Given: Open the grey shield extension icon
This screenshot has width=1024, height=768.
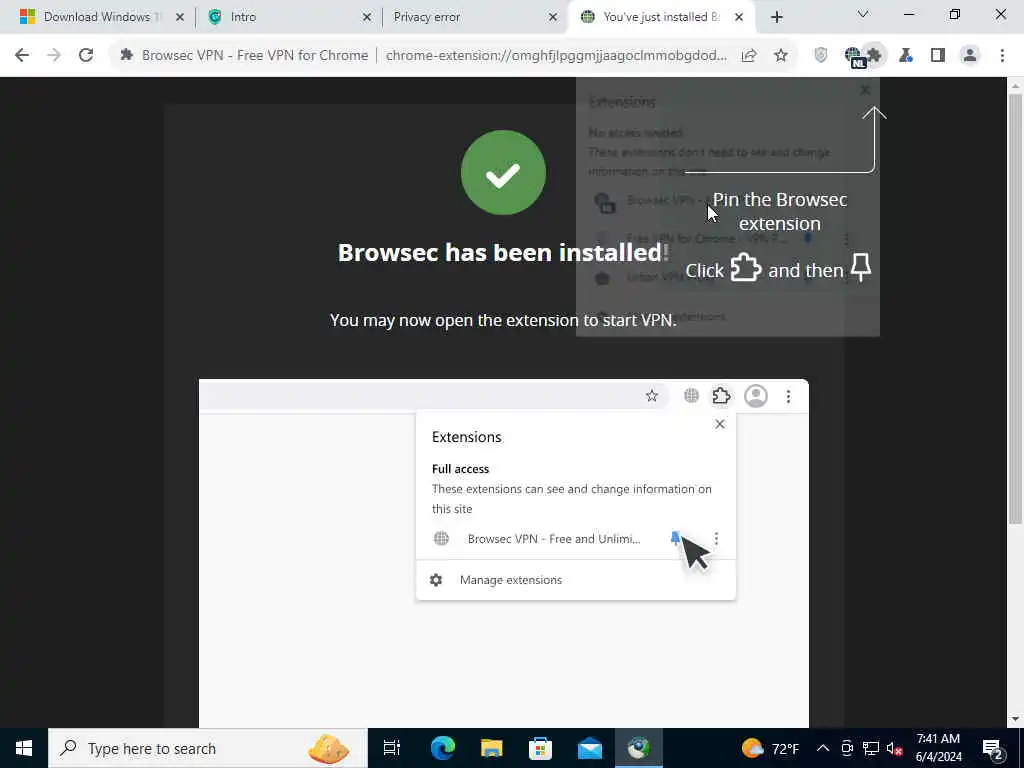Looking at the screenshot, I should pos(821,56).
